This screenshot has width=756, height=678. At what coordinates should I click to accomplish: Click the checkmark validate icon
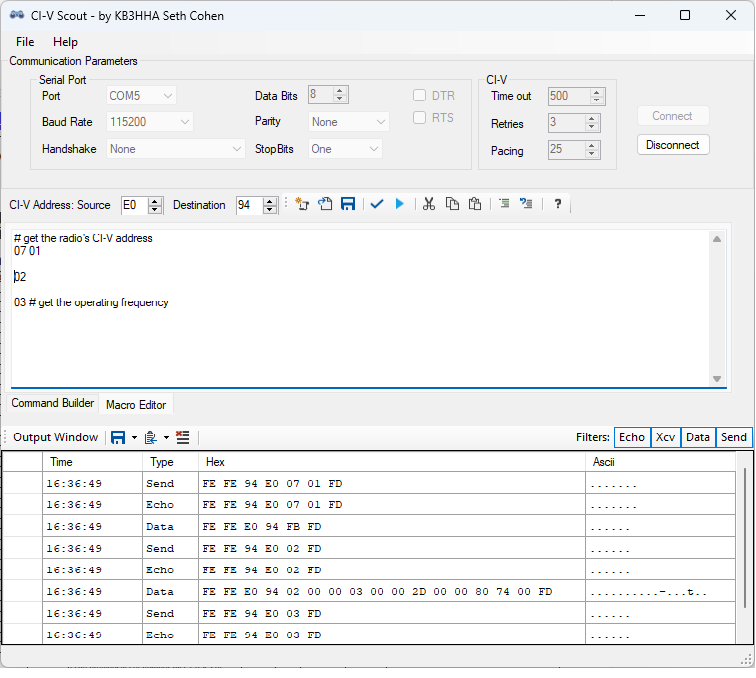coord(377,204)
